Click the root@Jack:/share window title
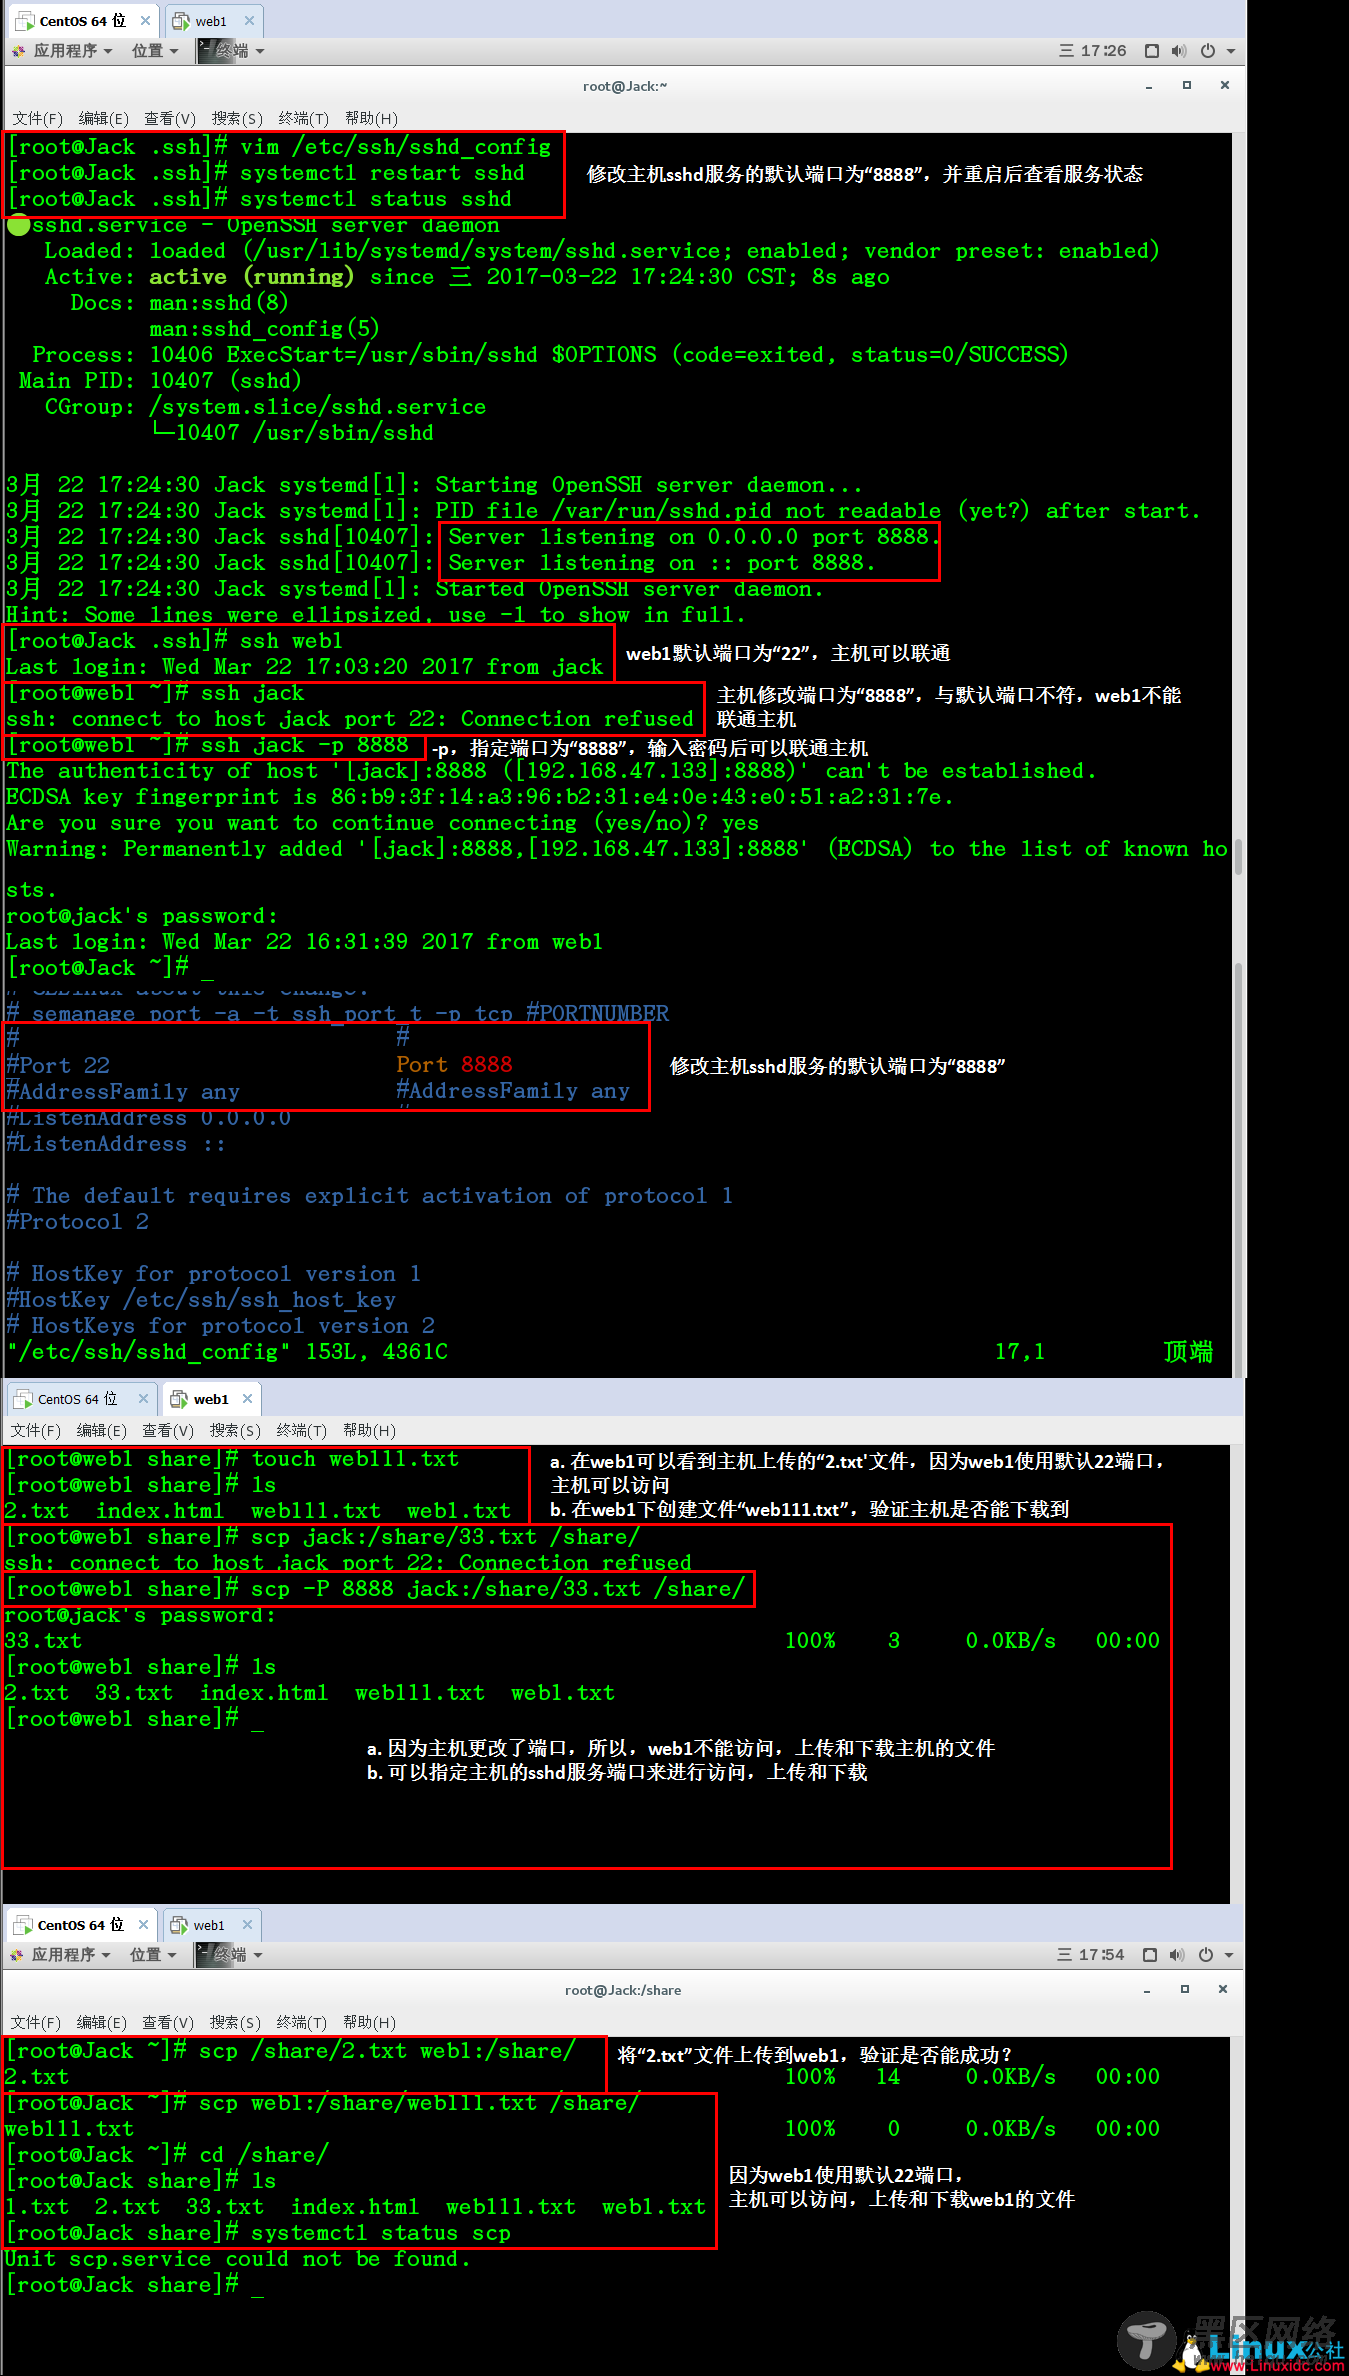The height and width of the screenshot is (2376, 1349). coord(623,1990)
